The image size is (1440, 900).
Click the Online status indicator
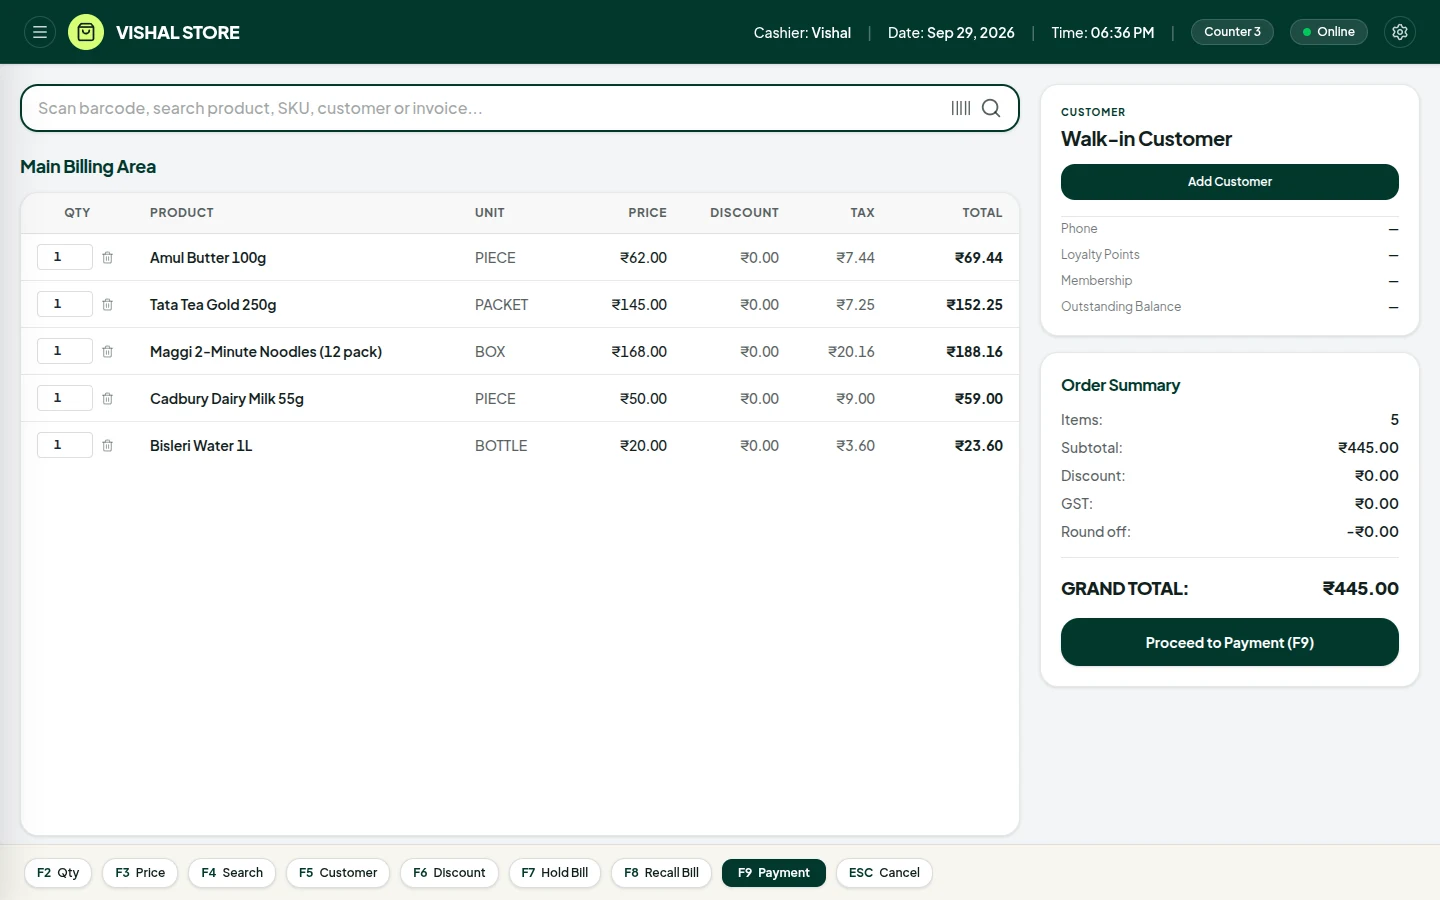click(x=1329, y=32)
